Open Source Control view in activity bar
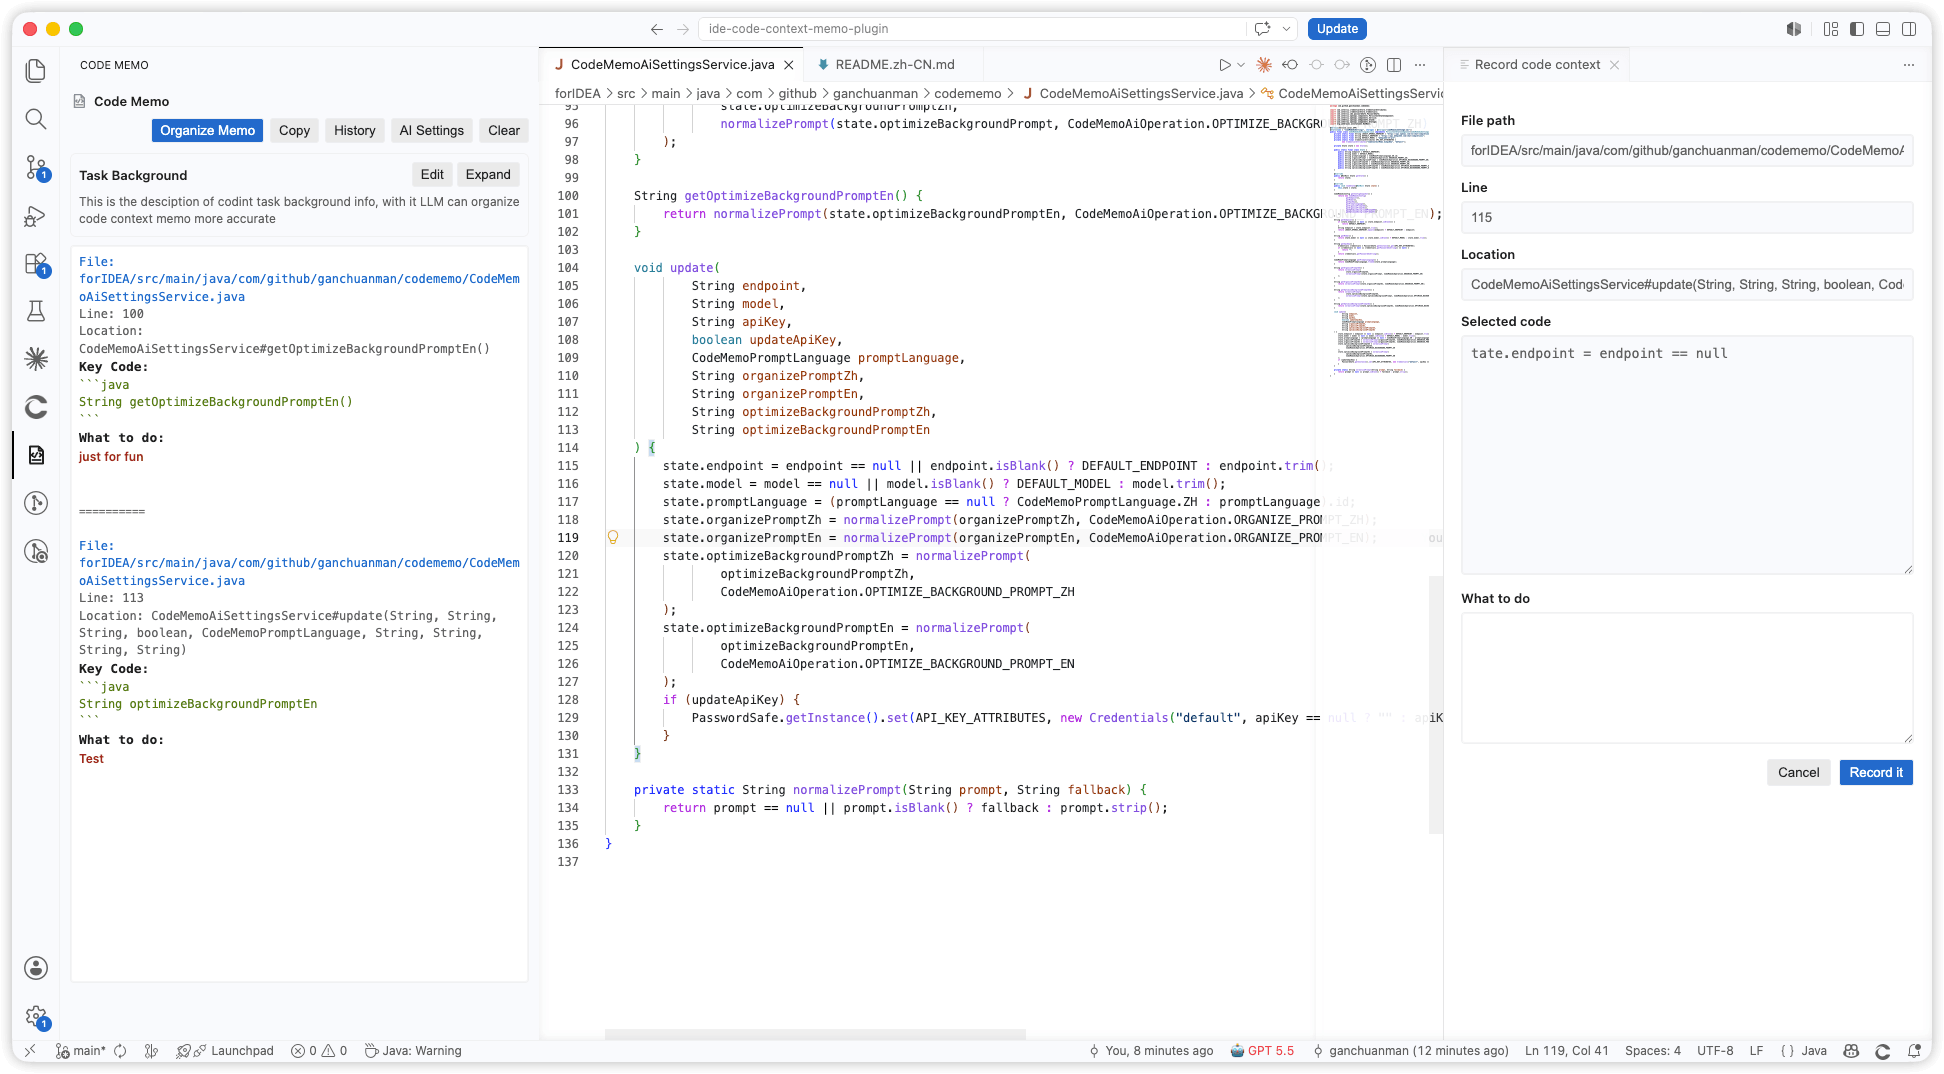Screen dimensions: 1944x1074 click(36, 167)
